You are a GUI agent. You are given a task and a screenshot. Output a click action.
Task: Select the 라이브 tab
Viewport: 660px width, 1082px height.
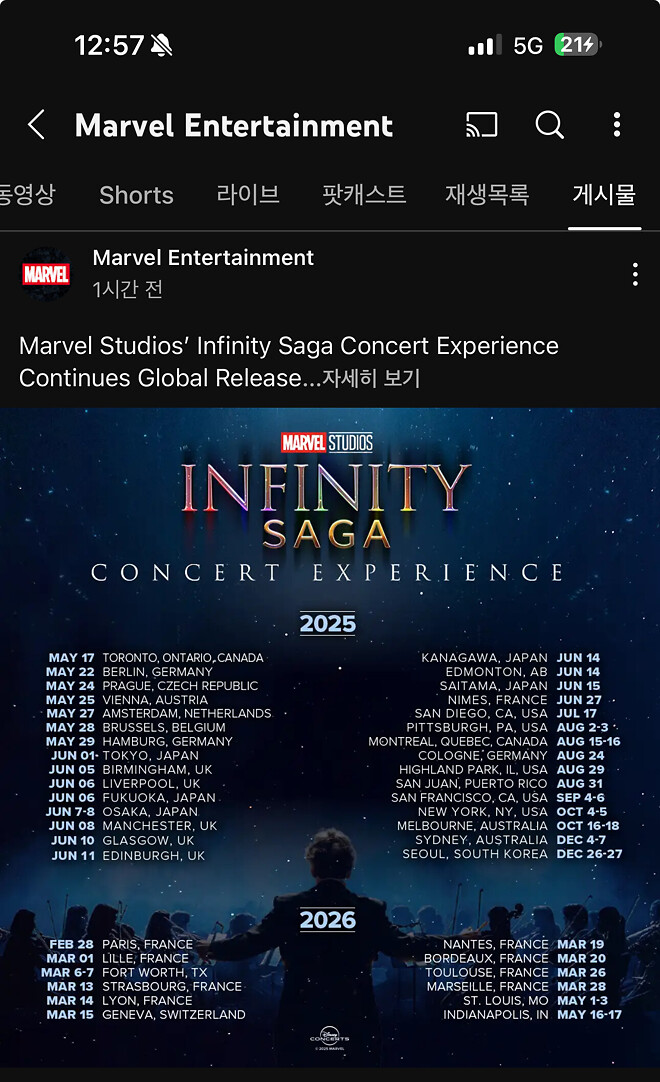247,195
